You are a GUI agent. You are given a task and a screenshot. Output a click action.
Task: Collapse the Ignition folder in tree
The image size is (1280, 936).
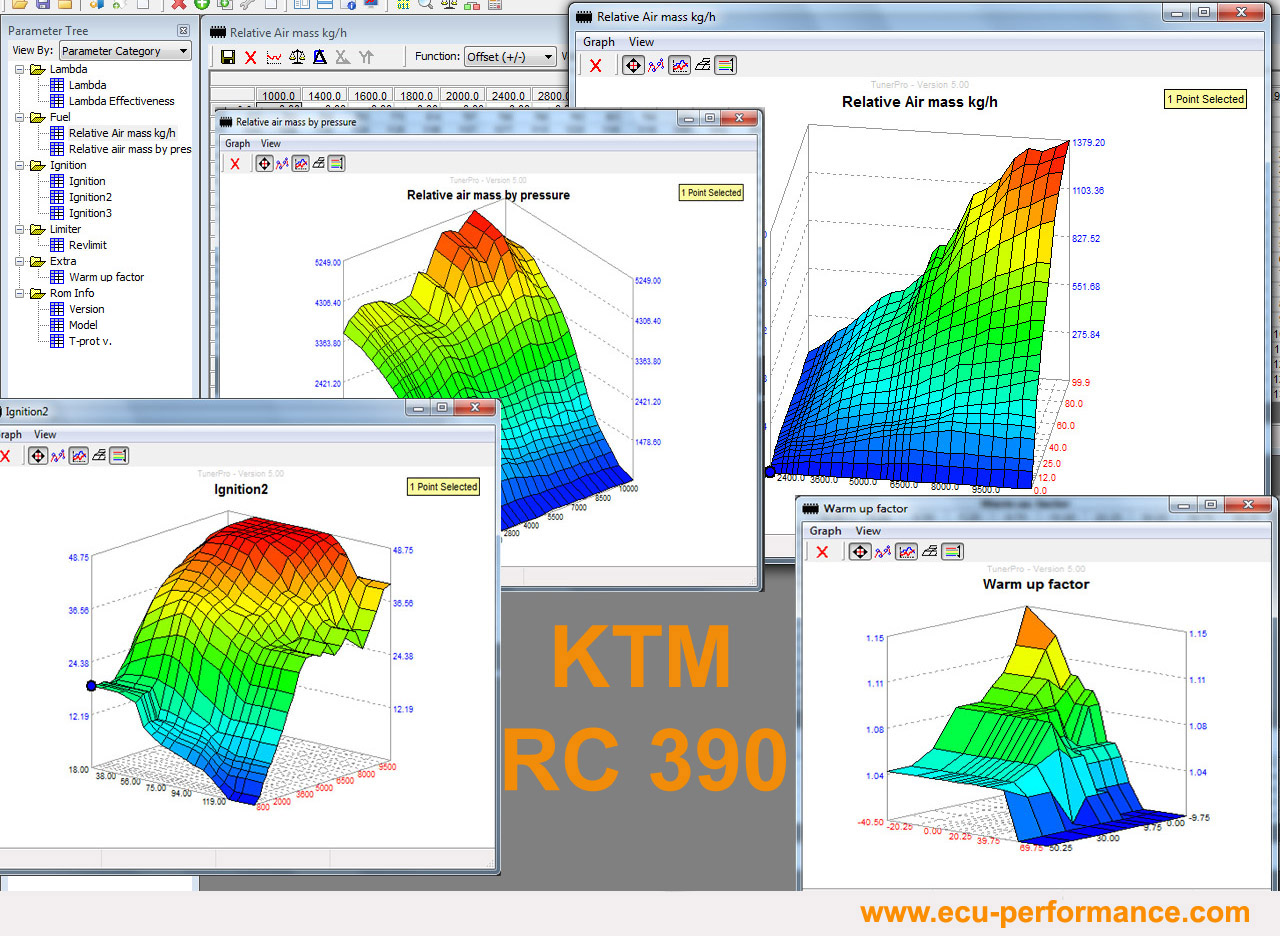tap(21, 165)
